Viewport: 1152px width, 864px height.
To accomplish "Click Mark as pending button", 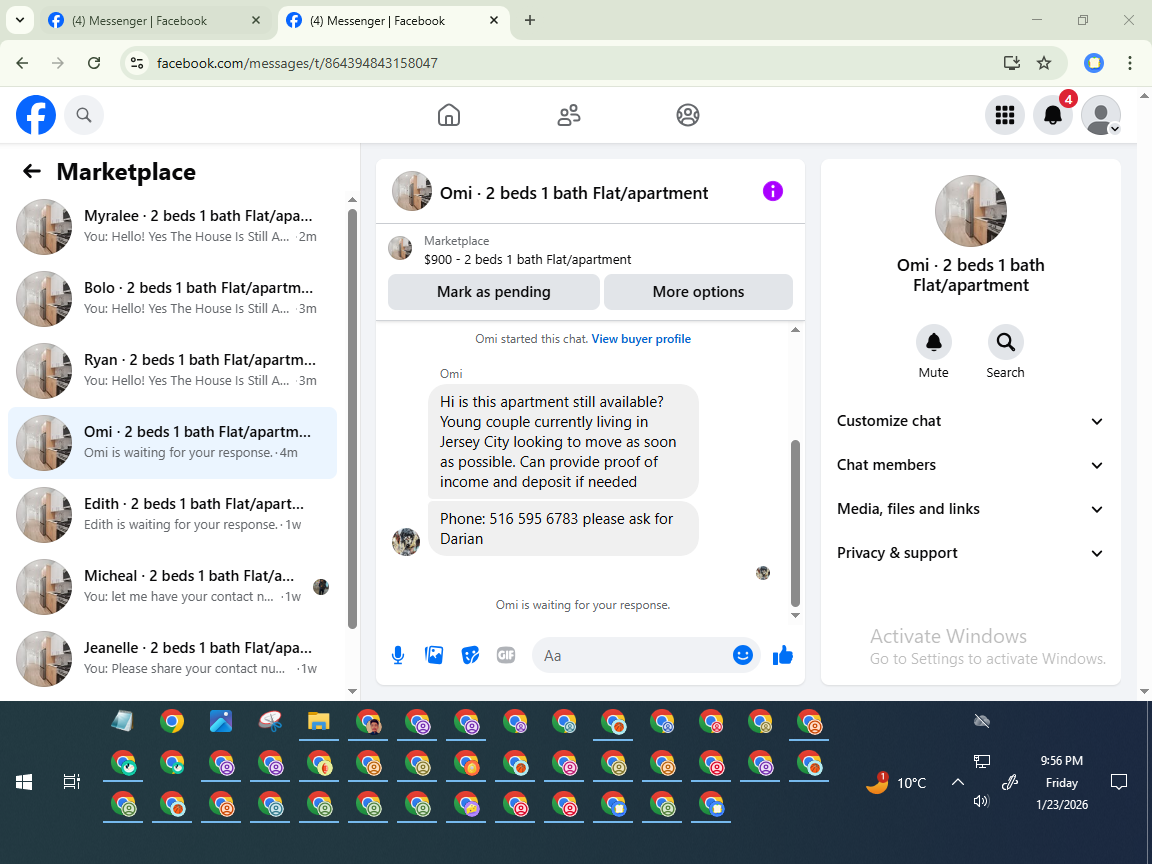I will [x=494, y=292].
